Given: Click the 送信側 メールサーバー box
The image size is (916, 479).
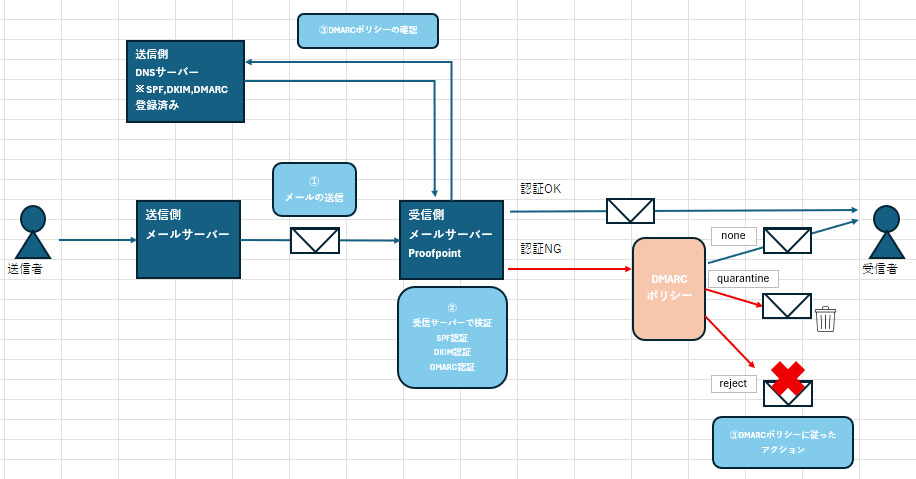Looking at the screenshot, I should (x=188, y=239).
